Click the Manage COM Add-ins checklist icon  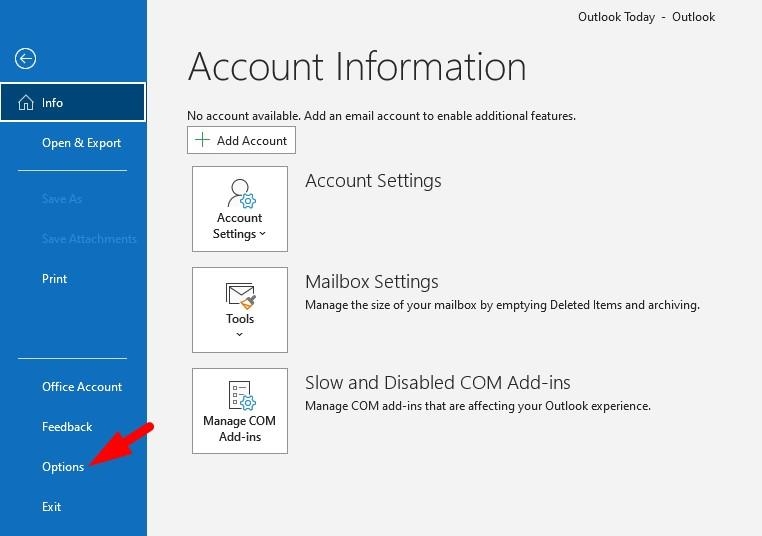coord(242,396)
